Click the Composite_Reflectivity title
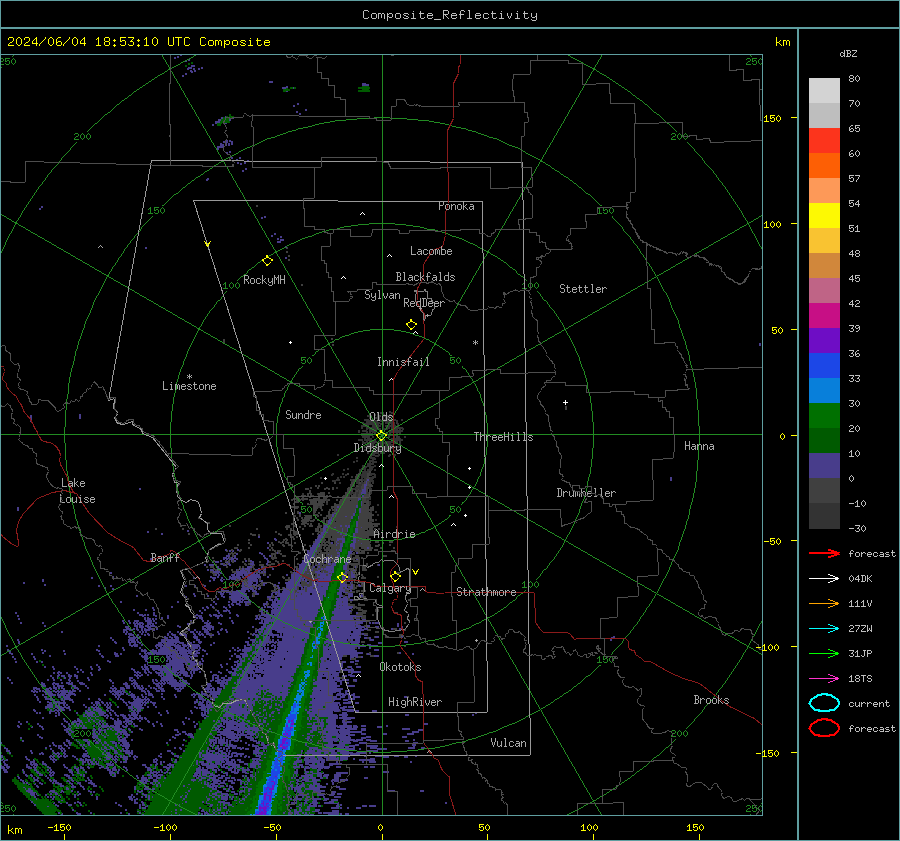The image size is (900, 841). (x=450, y=15)
